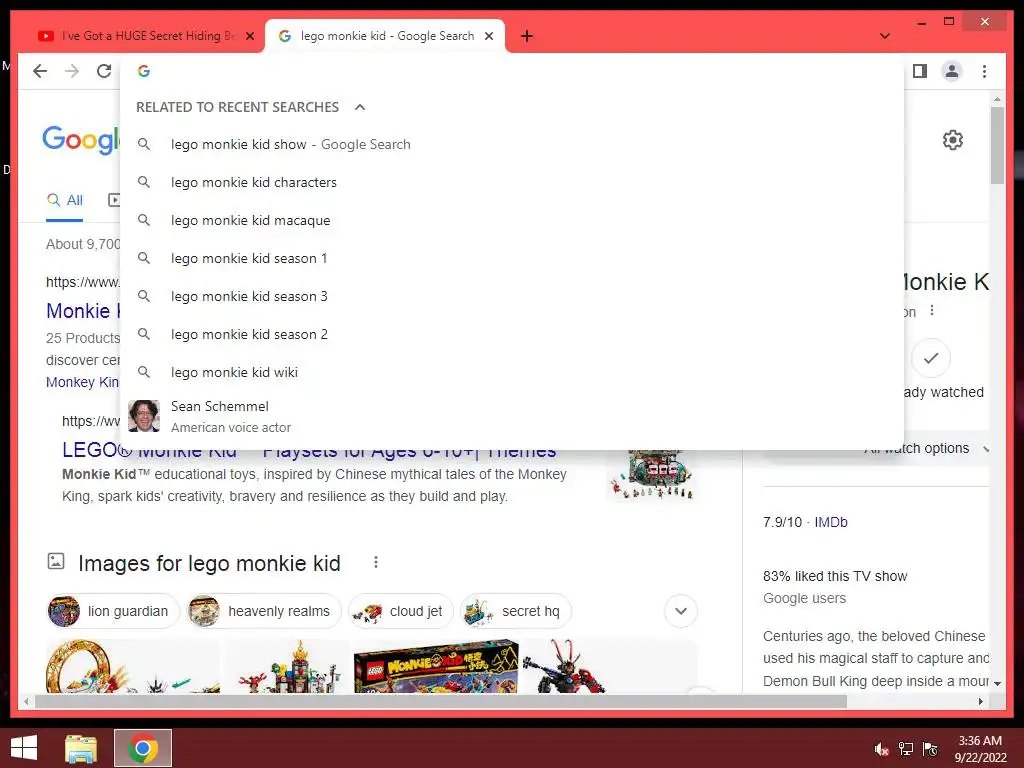Choose suggestion lego monkie kid wiki
1024x768 pixels.
512,372
